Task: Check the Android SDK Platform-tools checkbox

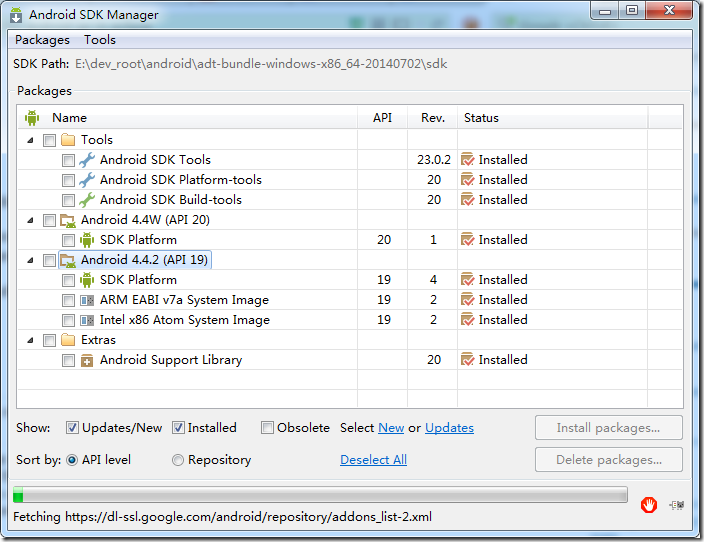Action: [68, 180]
